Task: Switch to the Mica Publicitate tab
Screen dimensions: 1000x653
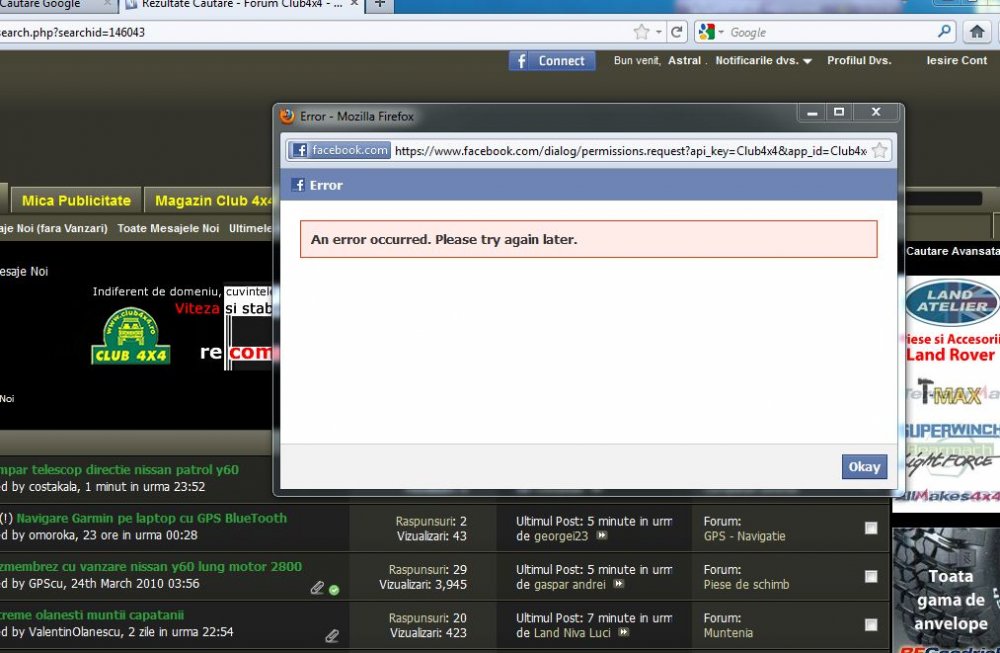Action: coord(76,200)
